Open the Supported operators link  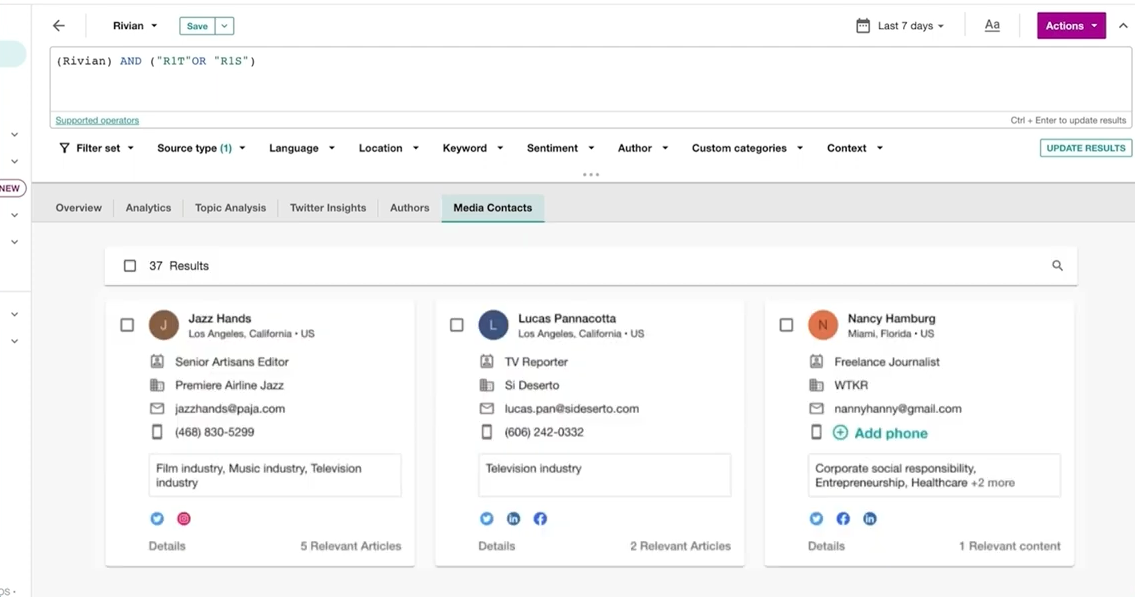coord(97,121)
